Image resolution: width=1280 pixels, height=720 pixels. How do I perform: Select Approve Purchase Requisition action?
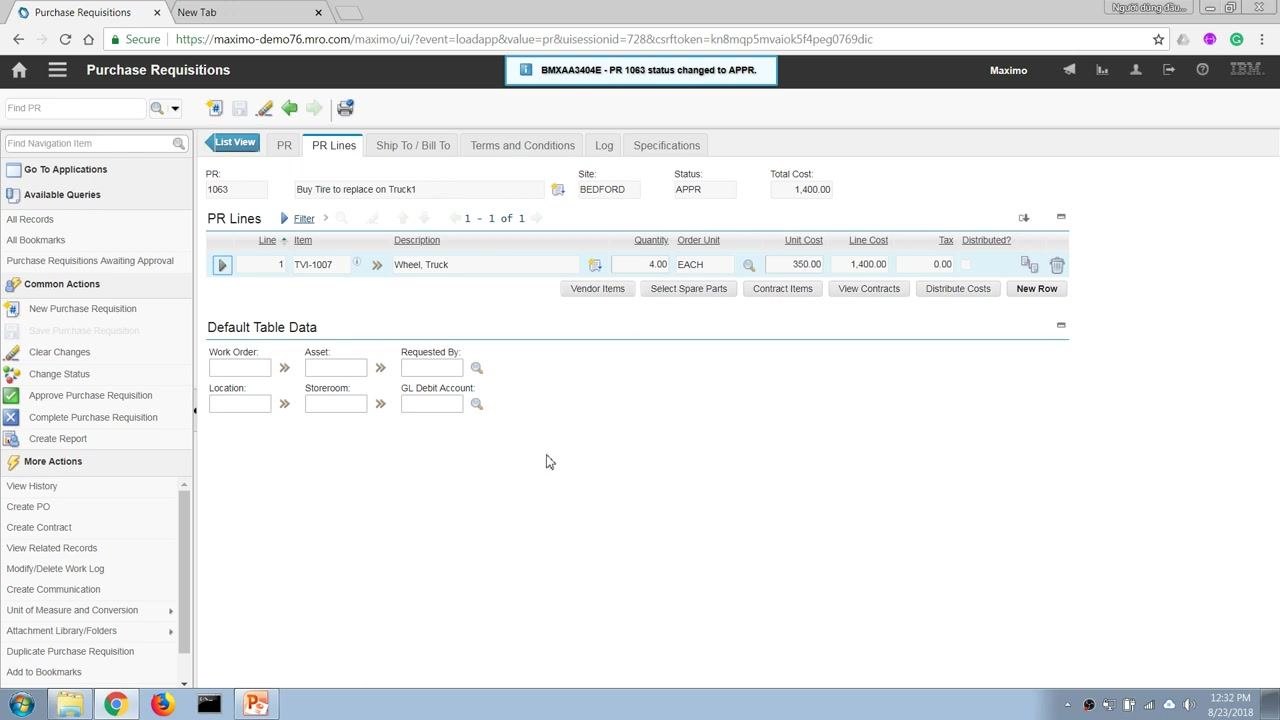pos(90,395)
